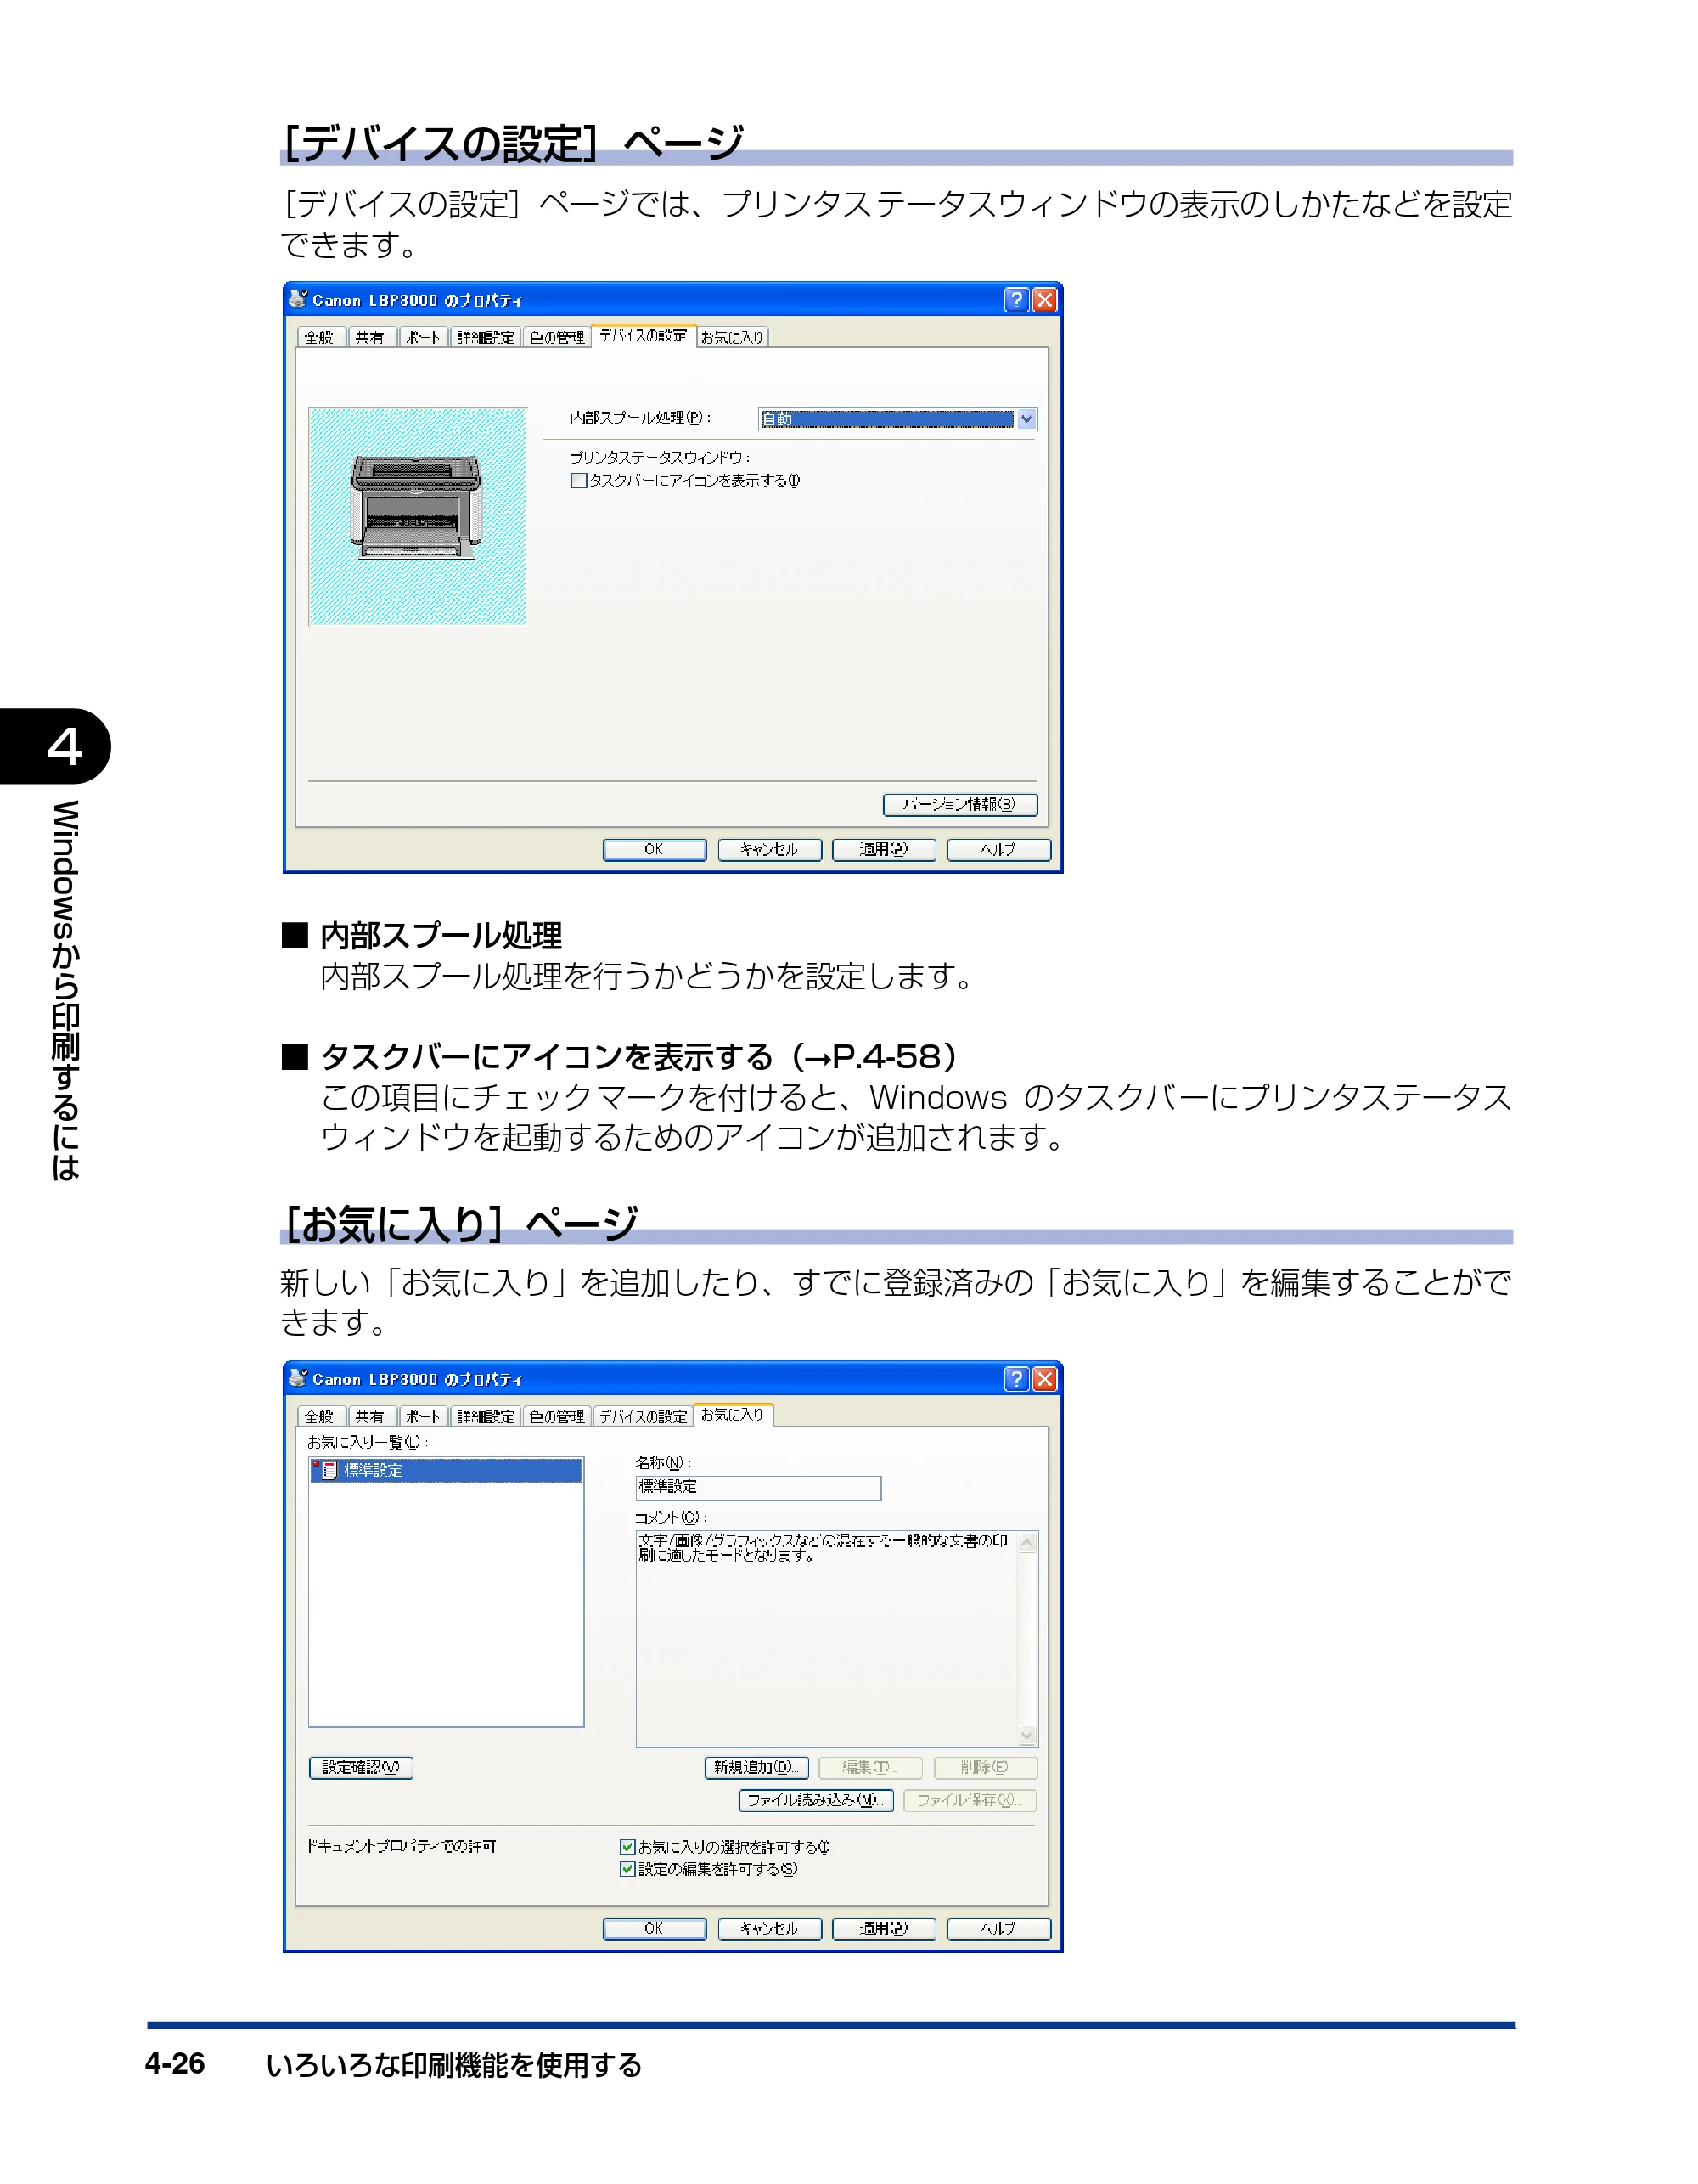Click 適用 in the upper dialog
The height and width of the screenshot is (2184, 1698).
pyautogui.click(x=884, y=850)
